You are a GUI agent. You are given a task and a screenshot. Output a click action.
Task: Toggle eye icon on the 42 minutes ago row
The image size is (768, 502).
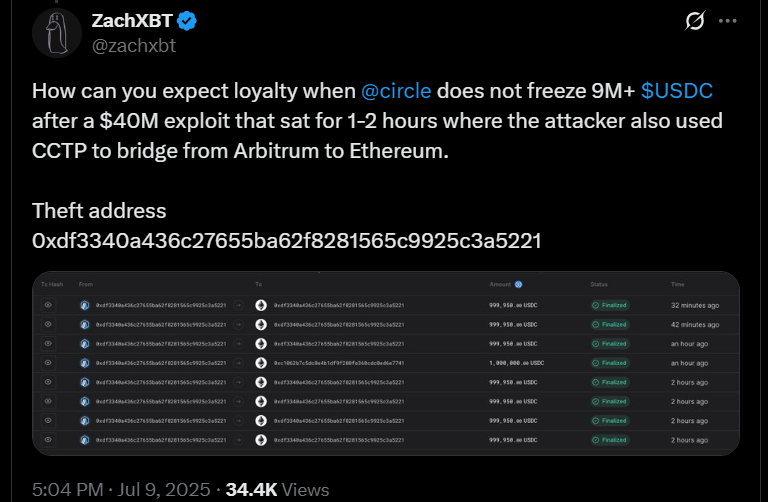point(48,324)
